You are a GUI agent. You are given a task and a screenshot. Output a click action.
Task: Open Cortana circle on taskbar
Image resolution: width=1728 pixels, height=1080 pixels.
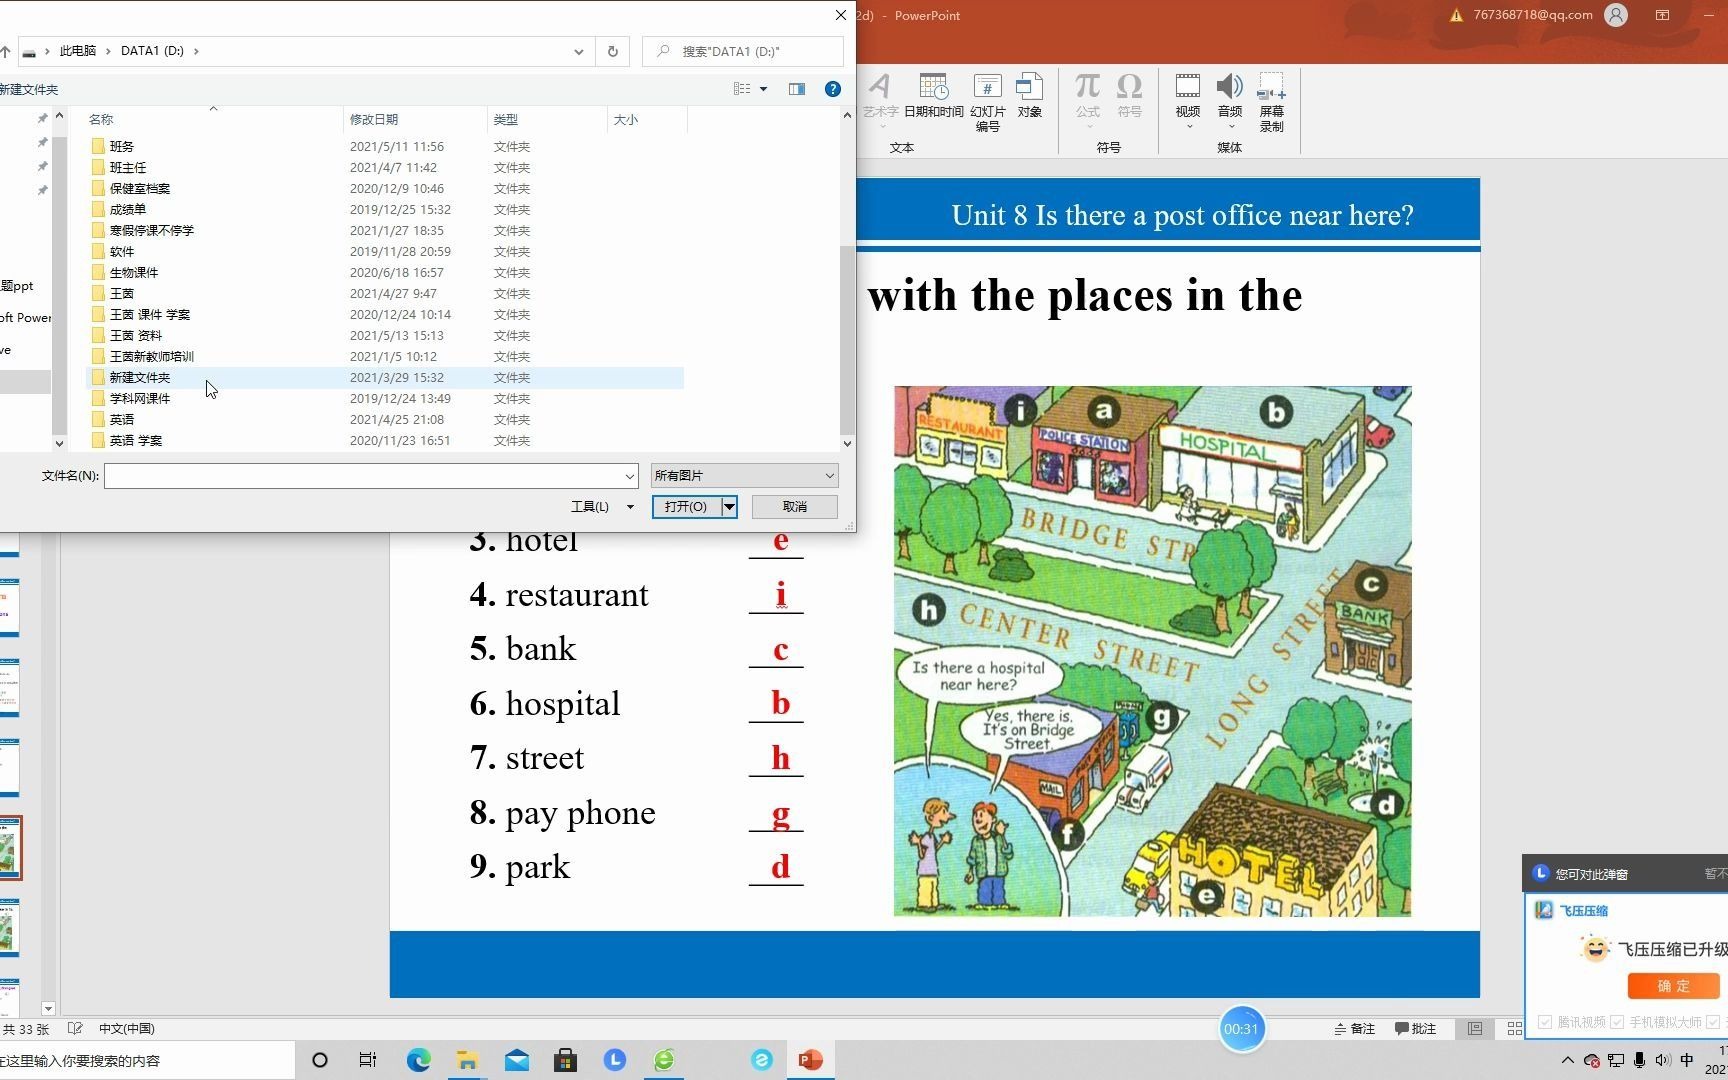(x=320, y=1060)
